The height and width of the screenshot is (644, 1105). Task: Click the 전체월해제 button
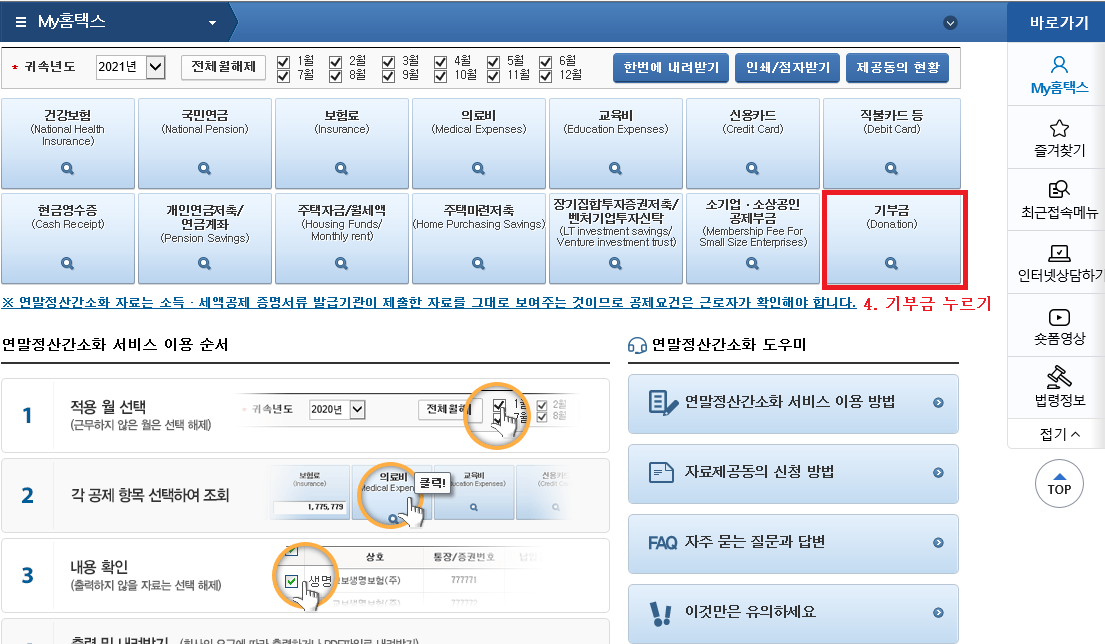pos(223,66)
